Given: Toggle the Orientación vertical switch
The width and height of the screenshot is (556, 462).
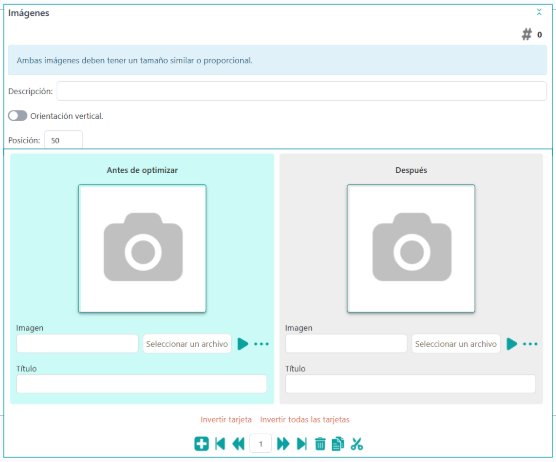Looking at the screenshot, I should [x=18, y=116].
